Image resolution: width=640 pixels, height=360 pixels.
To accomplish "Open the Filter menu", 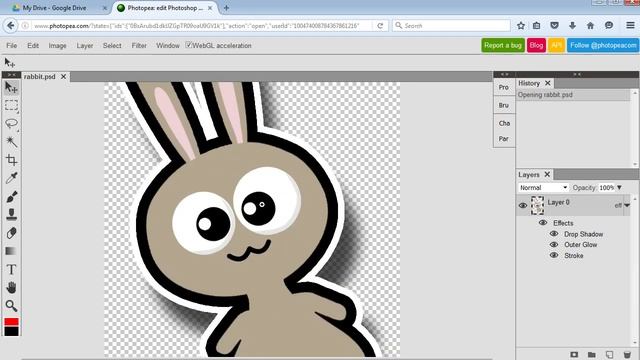I will (x=139, y=46).
